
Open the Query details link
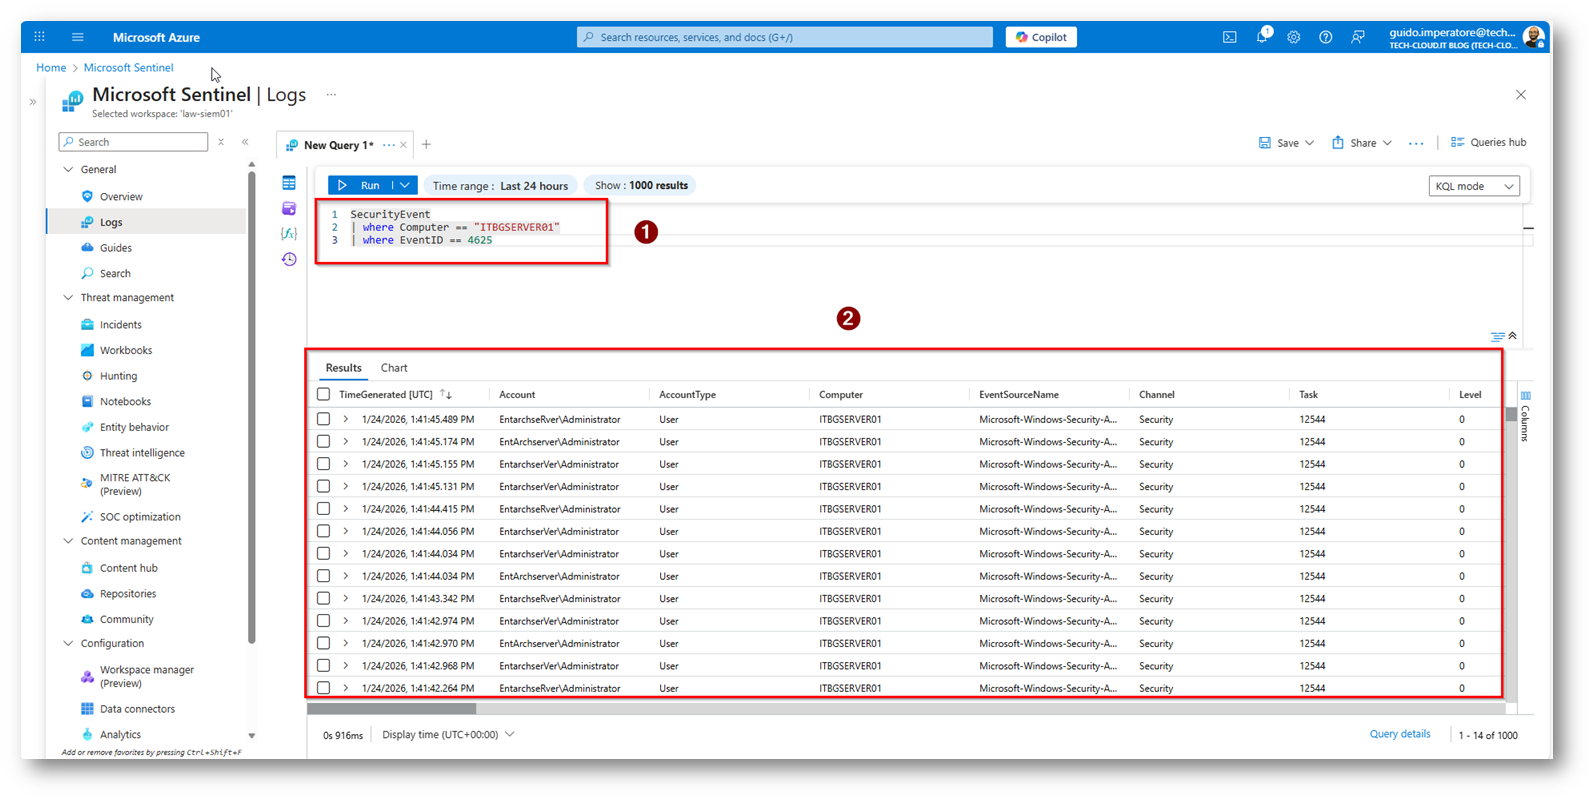click(x=1399, y=734)
